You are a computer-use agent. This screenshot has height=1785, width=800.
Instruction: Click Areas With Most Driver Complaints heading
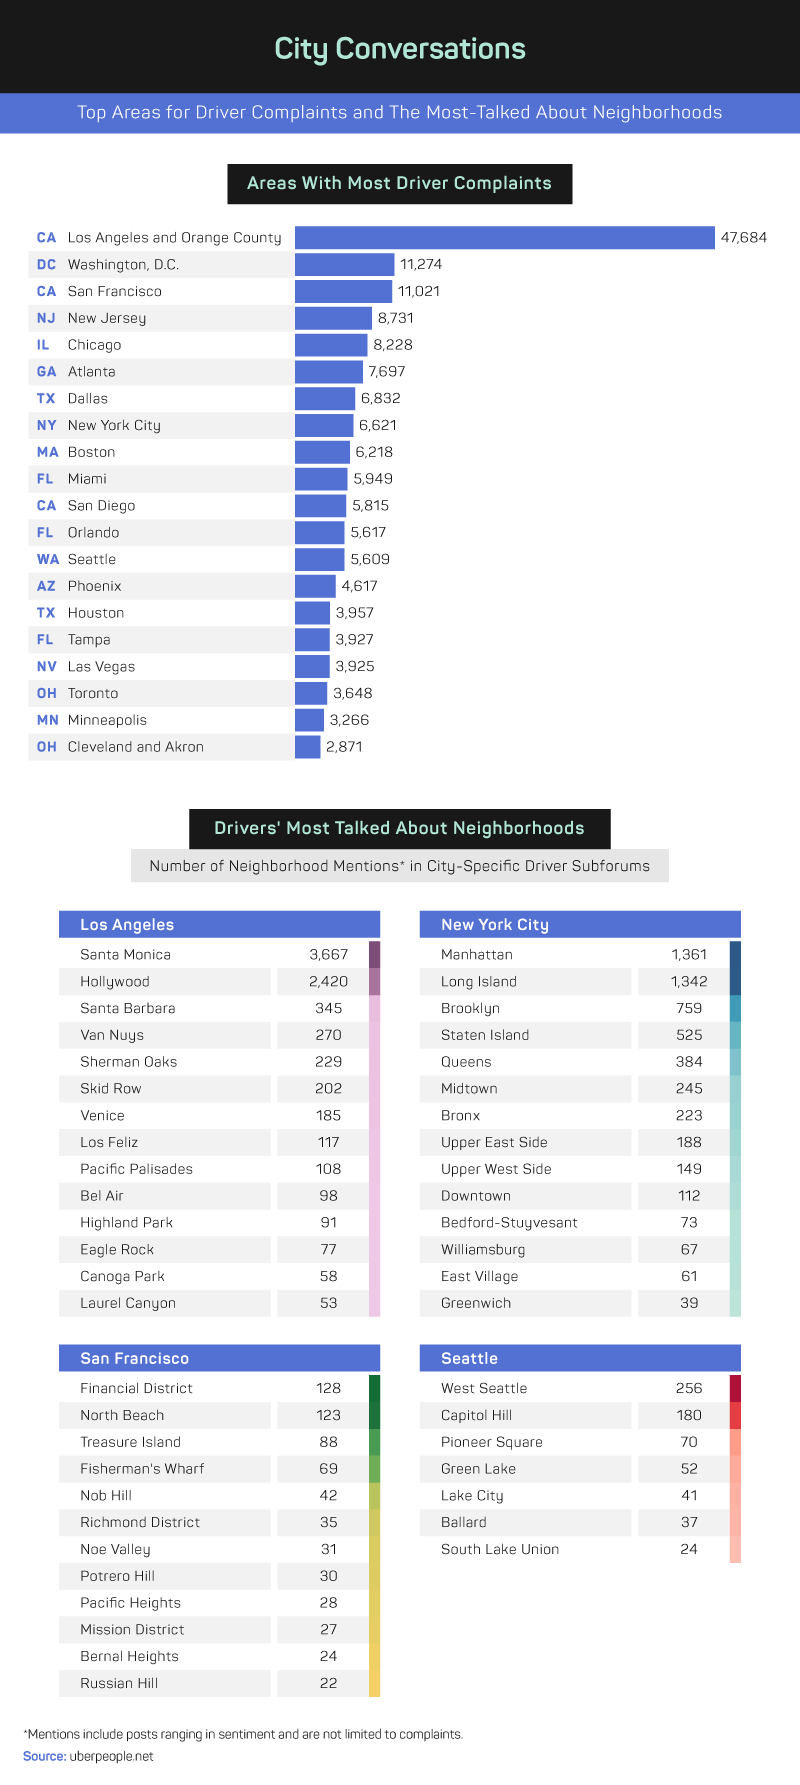click(399, 184)
